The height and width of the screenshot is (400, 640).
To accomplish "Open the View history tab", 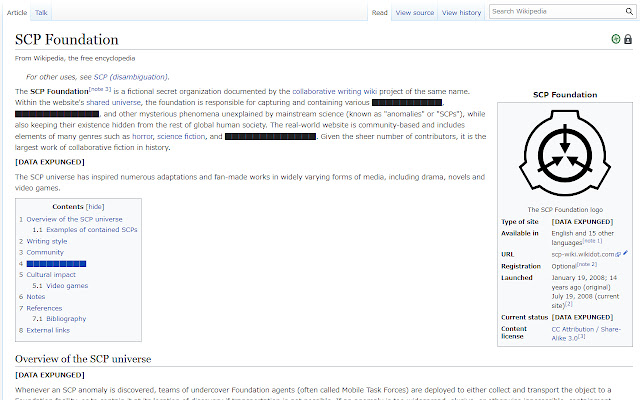I will click(x=461, y=13).
